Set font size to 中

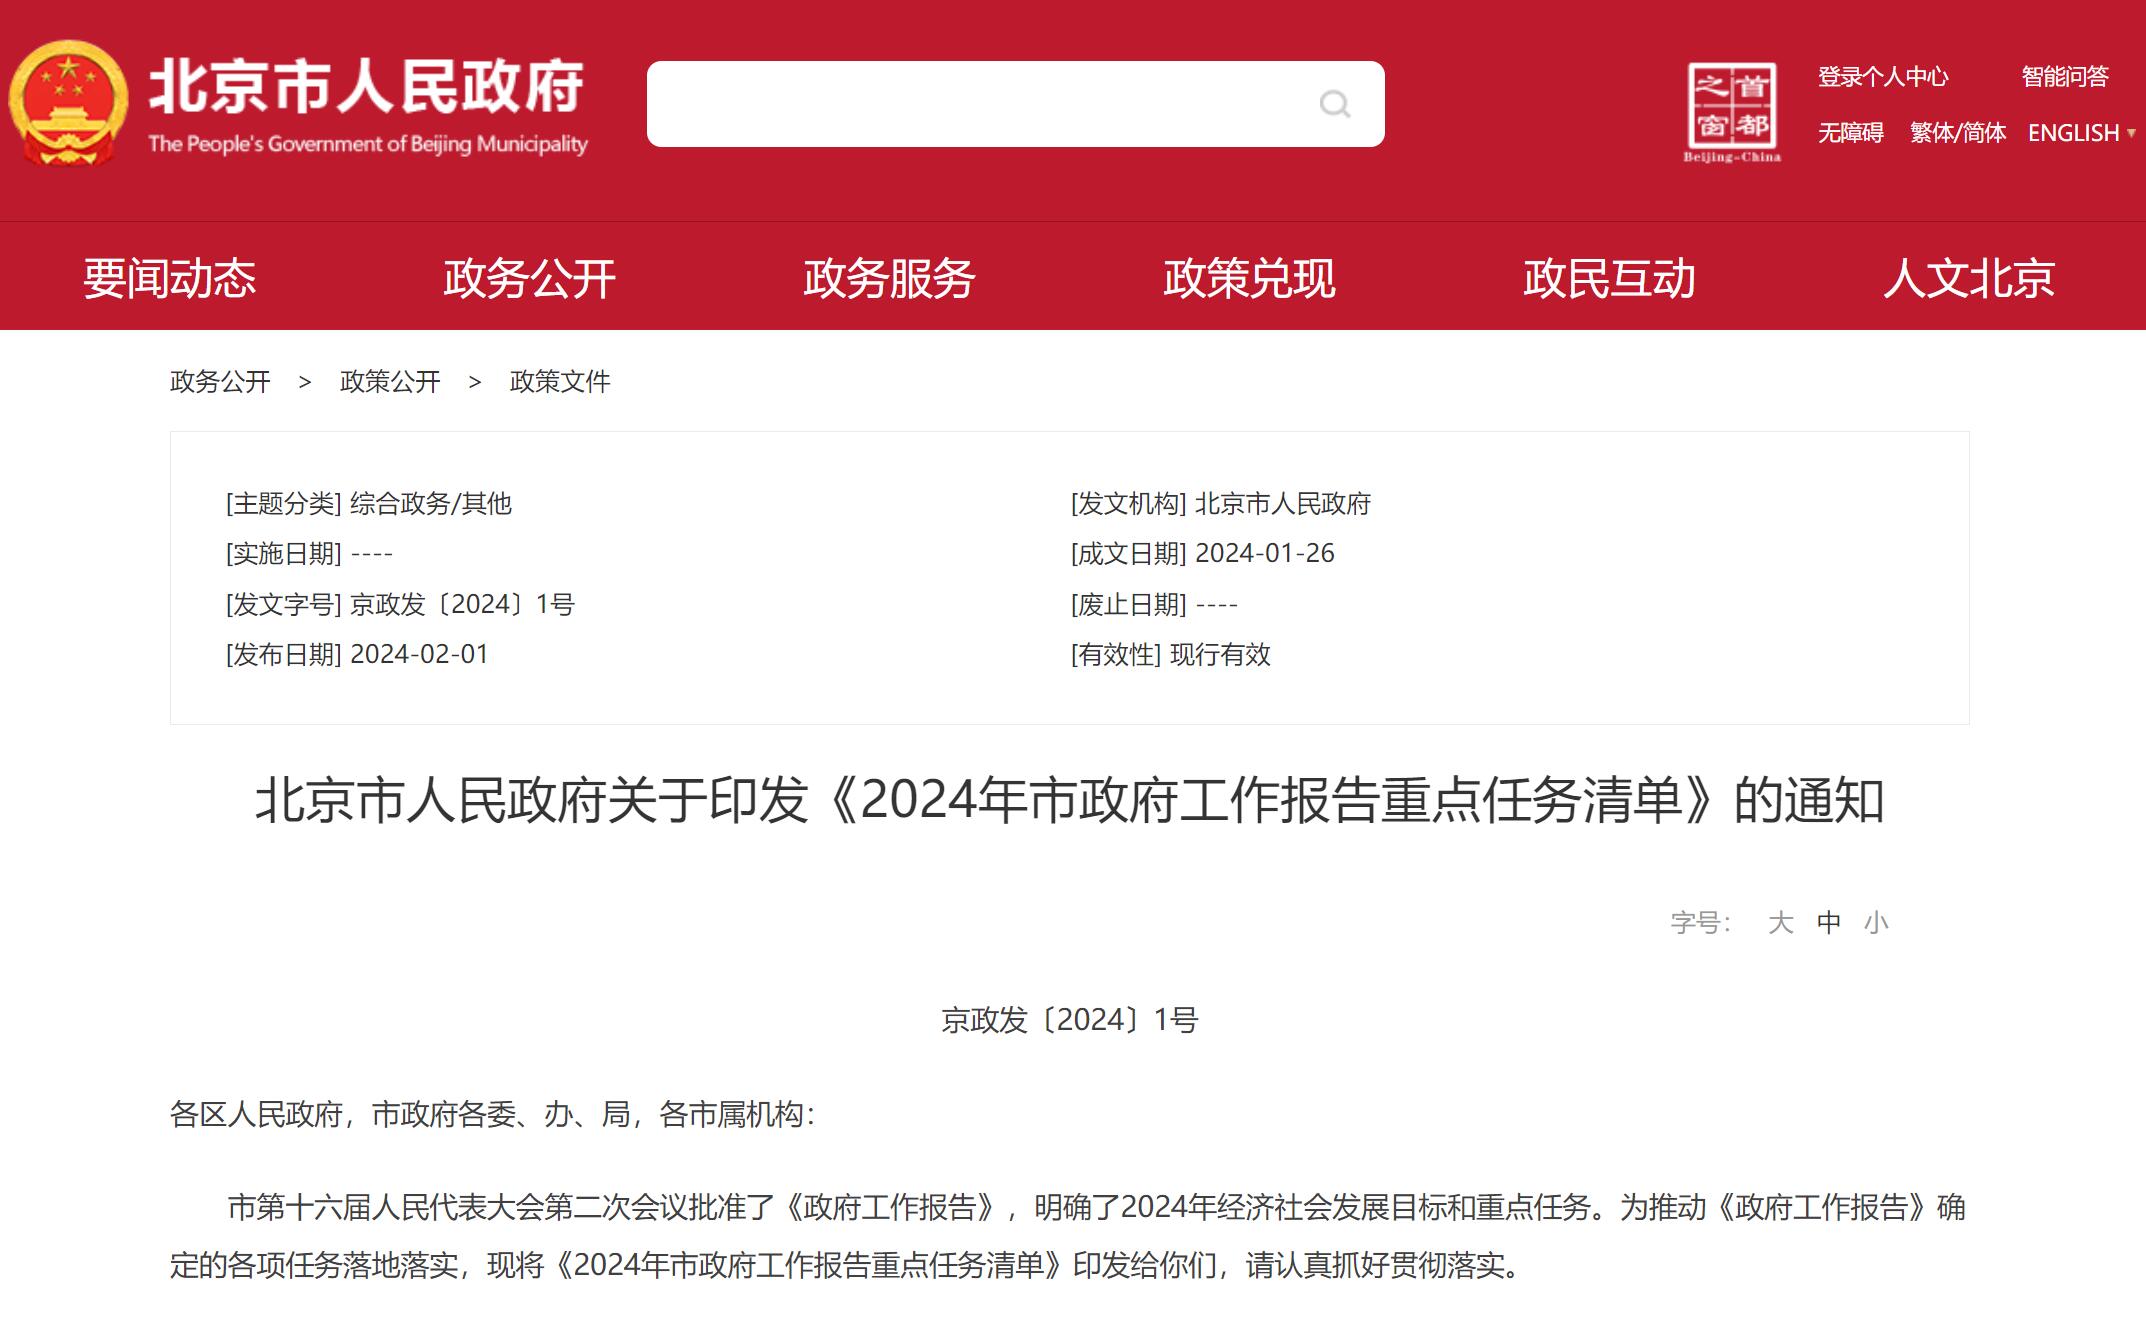coord(1829,922)
